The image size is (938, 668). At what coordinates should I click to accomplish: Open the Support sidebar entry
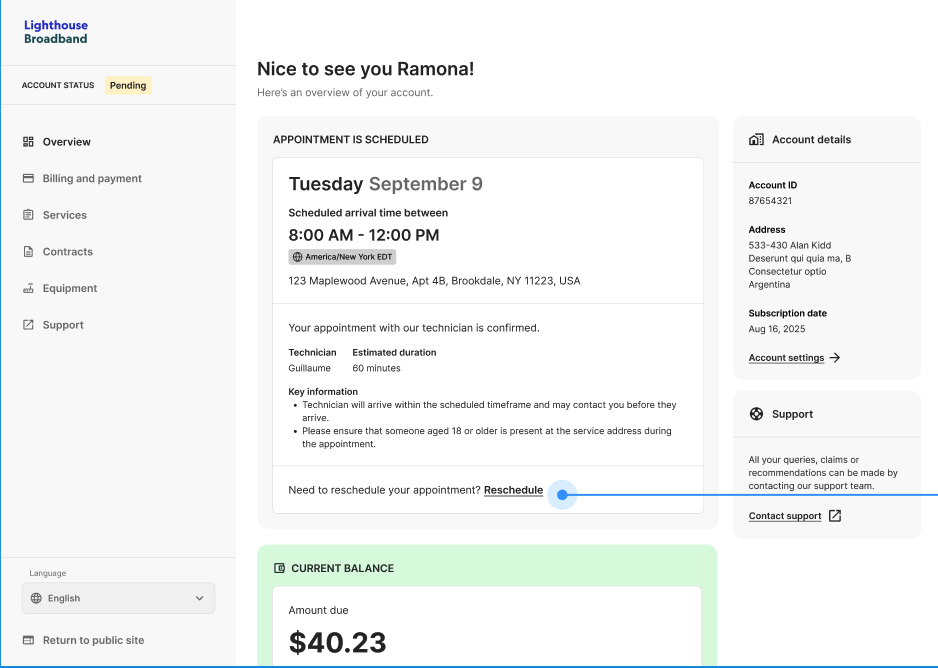[63, 325]
